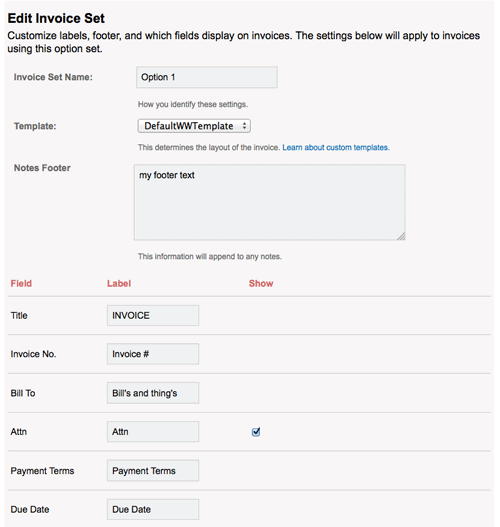
Task: Edit the Title label field INVOICE
Action: [x=153, y=316]
